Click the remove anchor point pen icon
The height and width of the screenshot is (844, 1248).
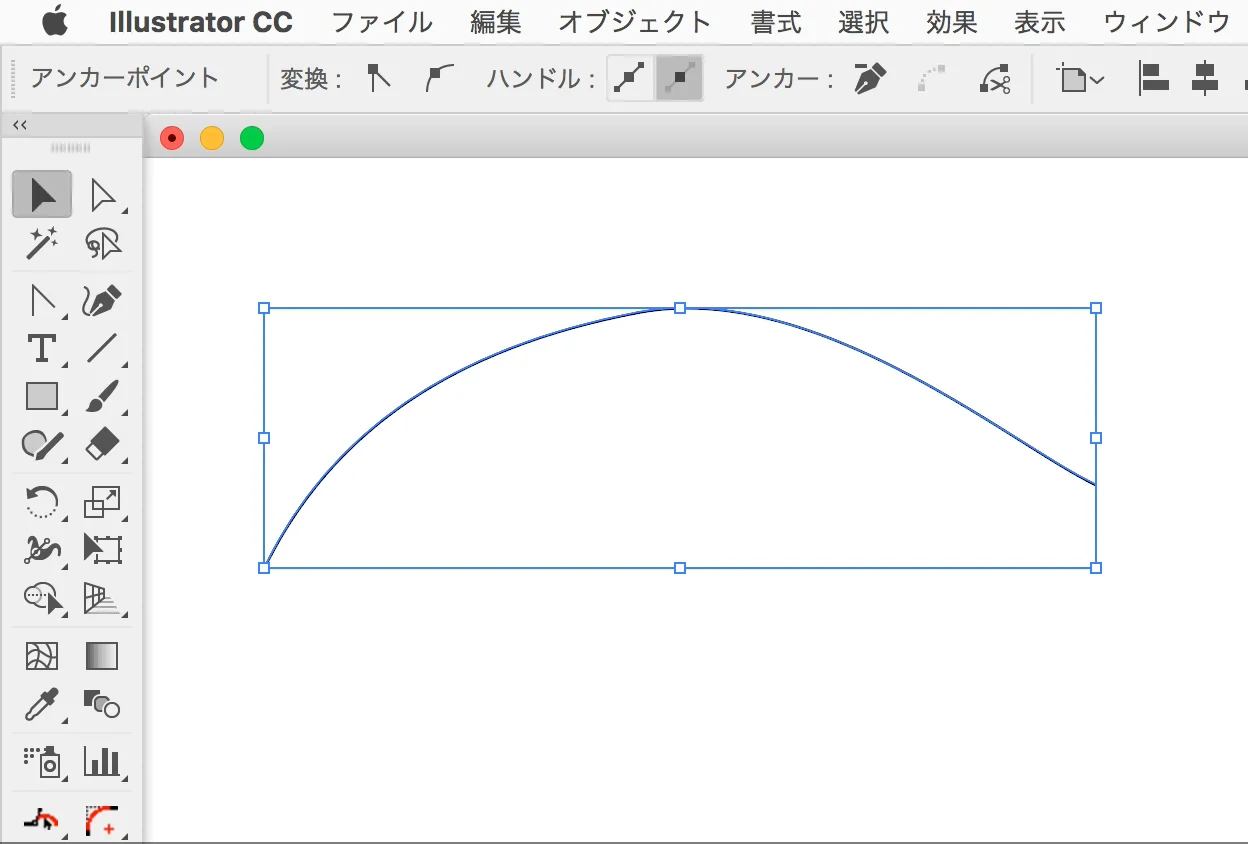click(870, 78)
